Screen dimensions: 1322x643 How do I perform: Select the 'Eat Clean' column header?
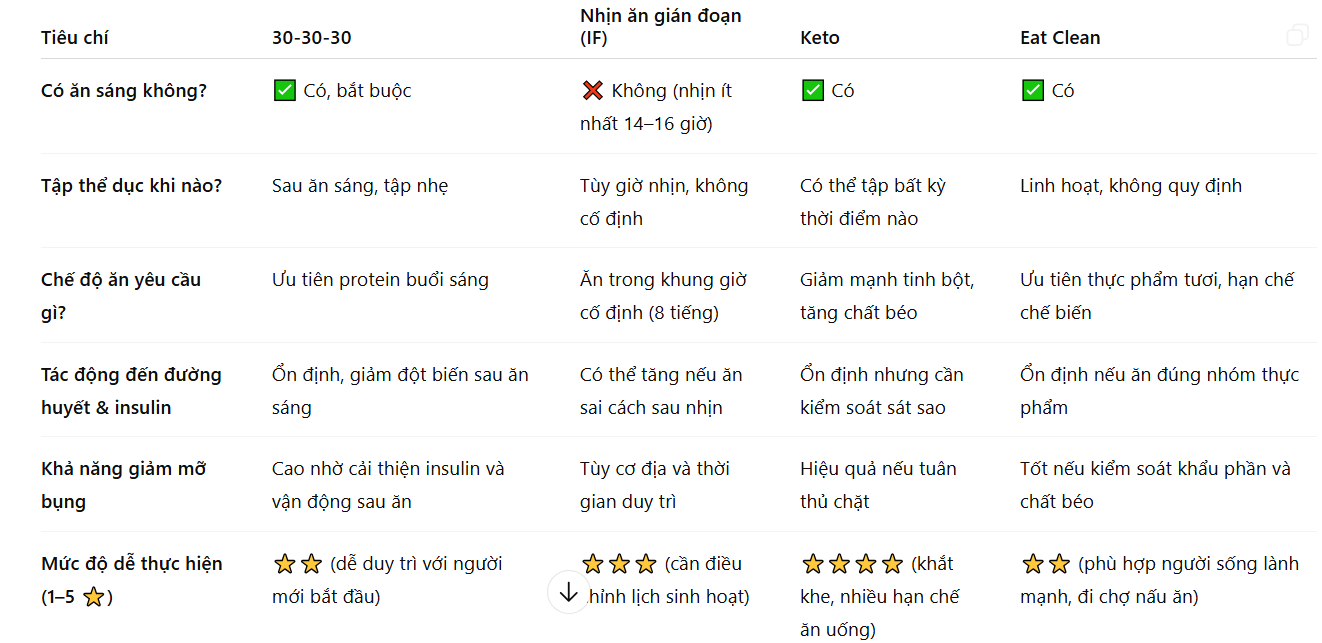click(1060, 38)
